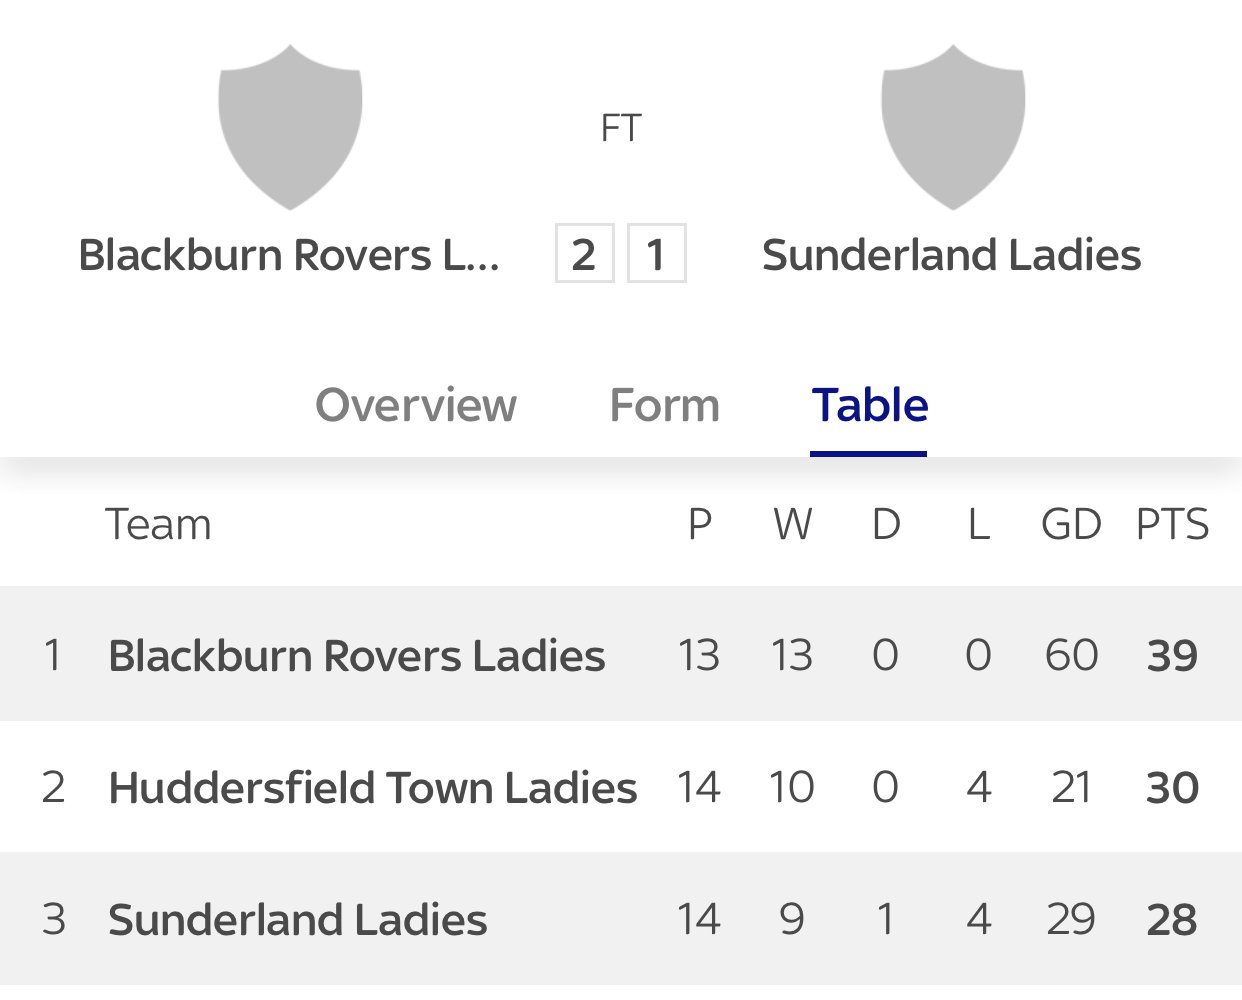The height and width of the screenshot is (1000, 1242).
Task: Click the P column header
Action: 699,525
